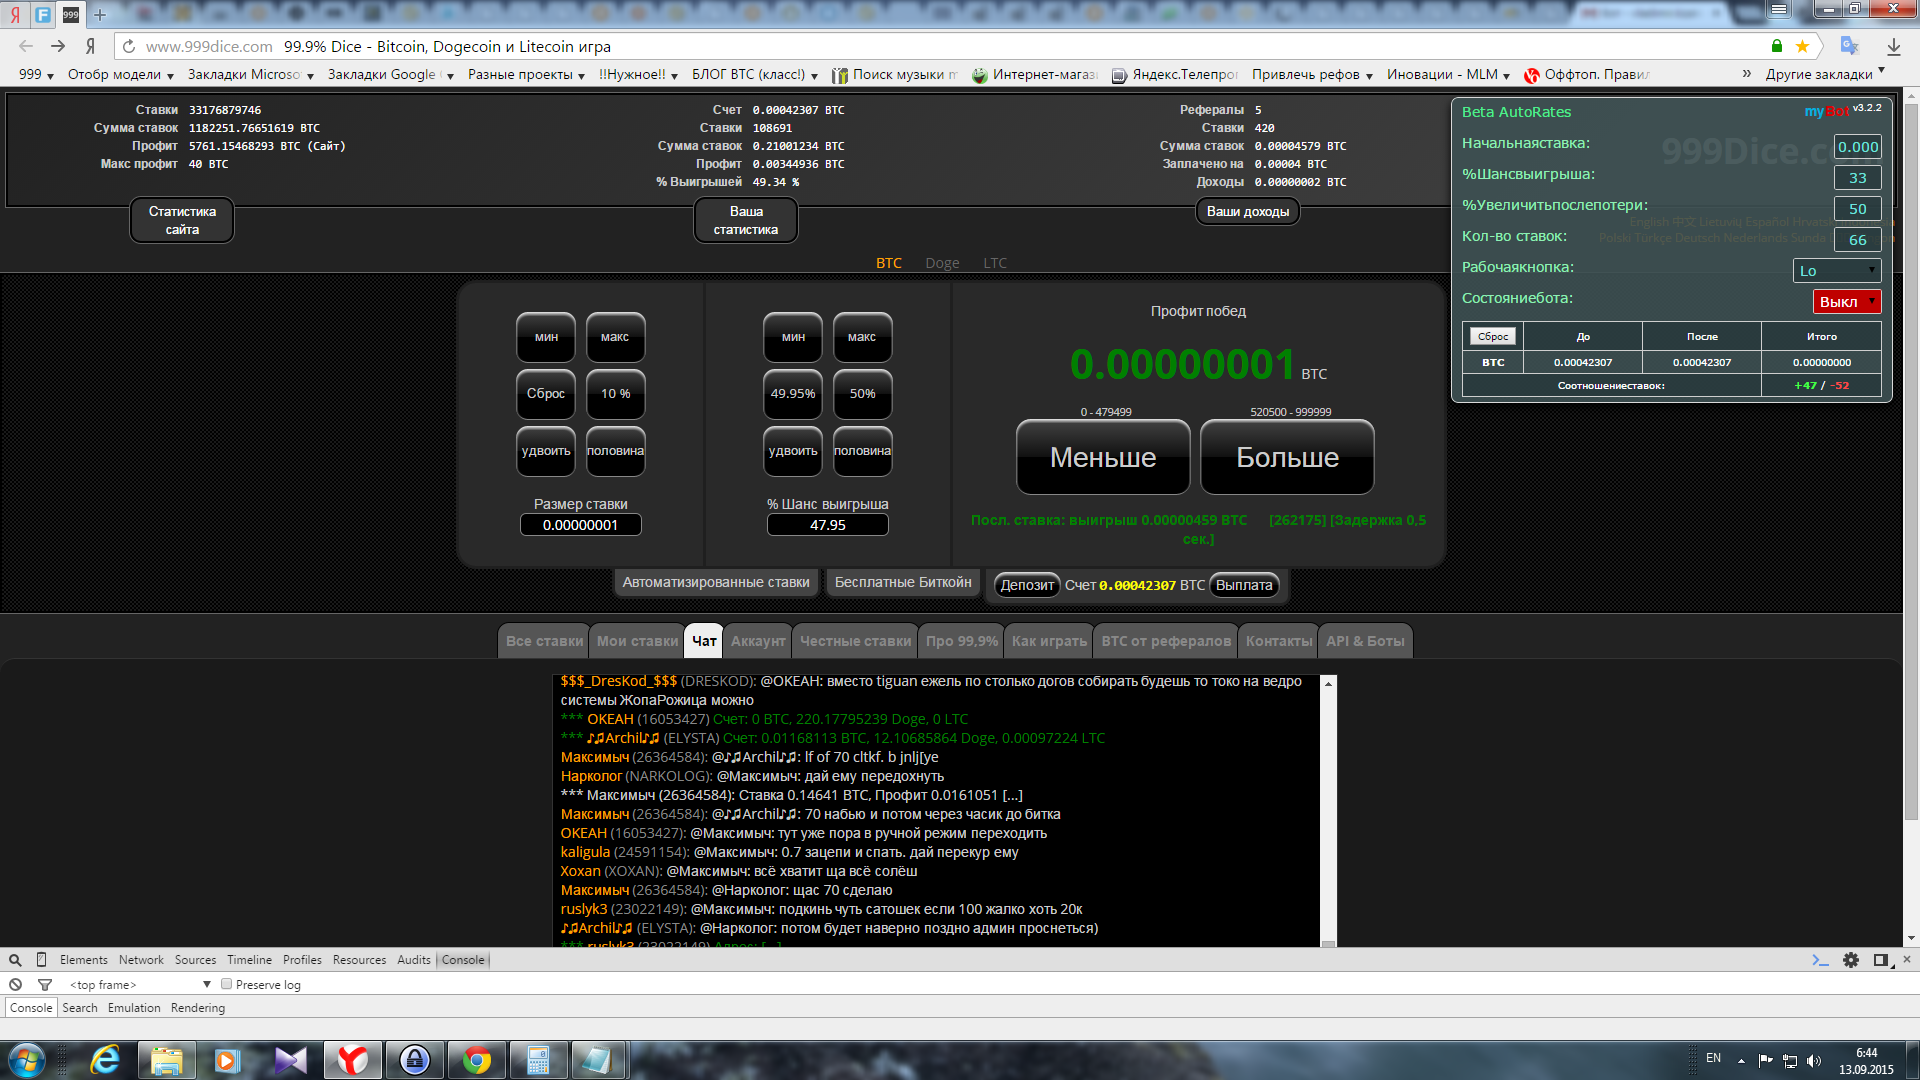
Task: Switch currency to Doge
Action: click(x=942, y=263)
